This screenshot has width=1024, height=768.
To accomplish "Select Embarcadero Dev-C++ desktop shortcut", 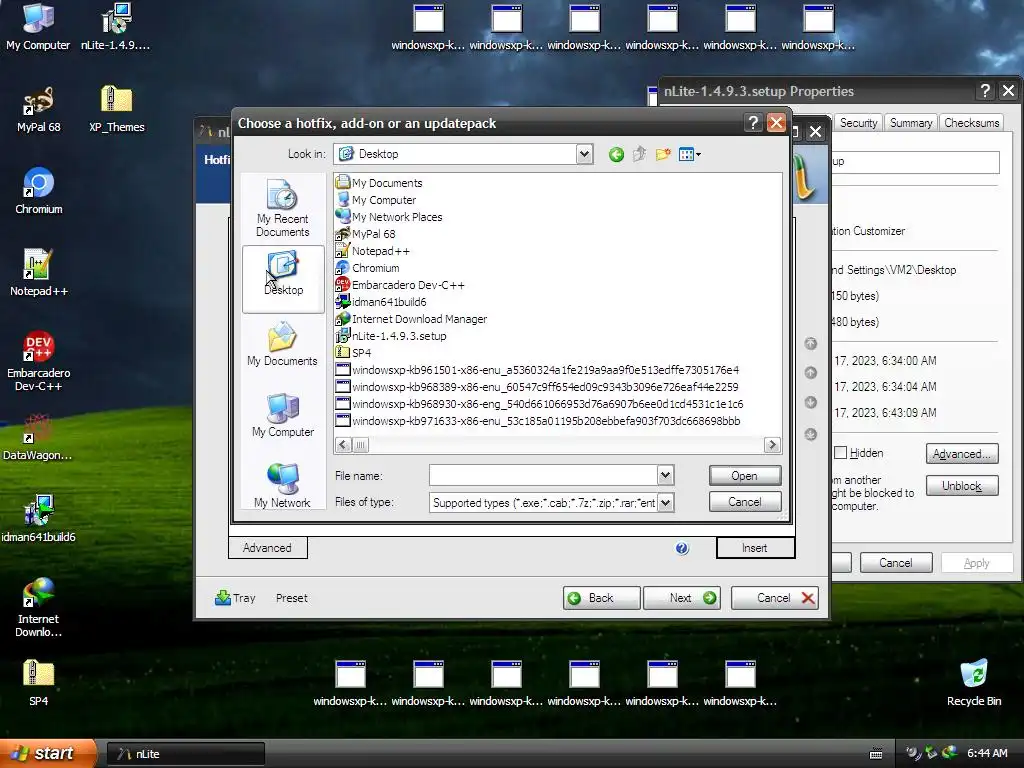I will coord(38,361).
